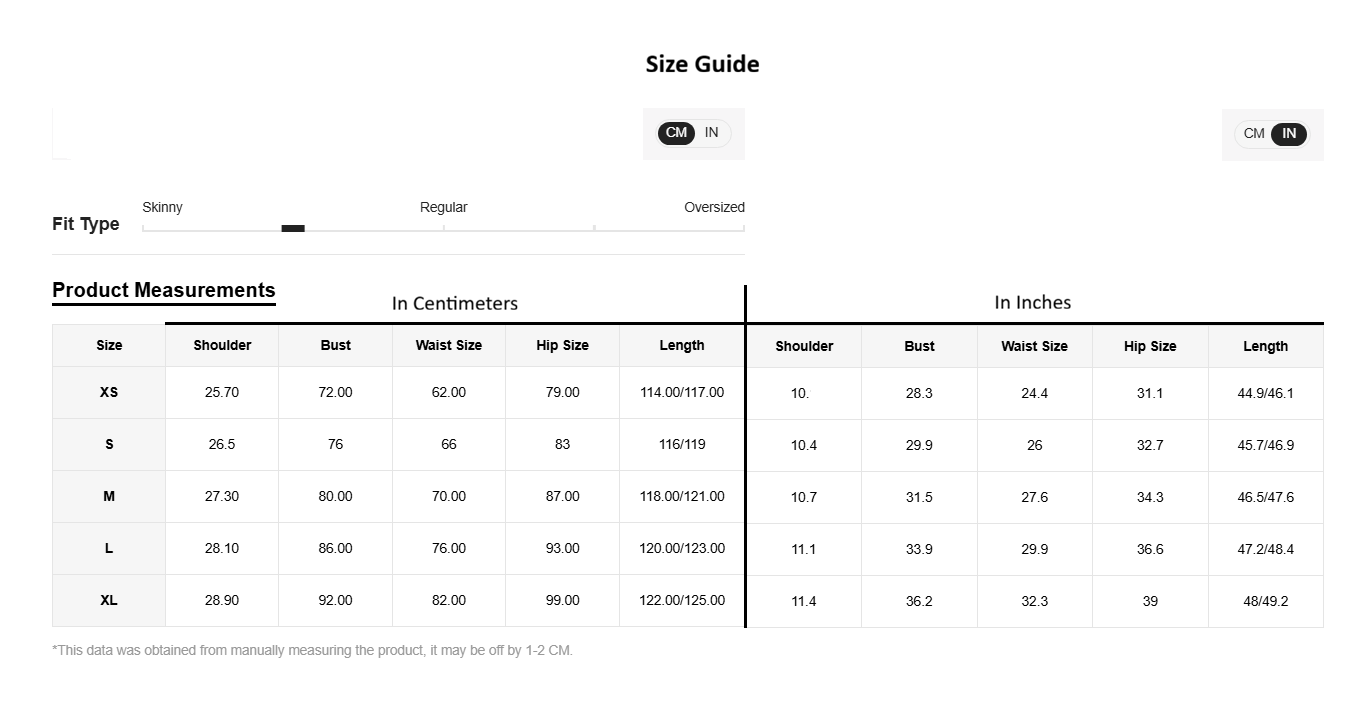Click the In Centimeters table title

point(454,303)
